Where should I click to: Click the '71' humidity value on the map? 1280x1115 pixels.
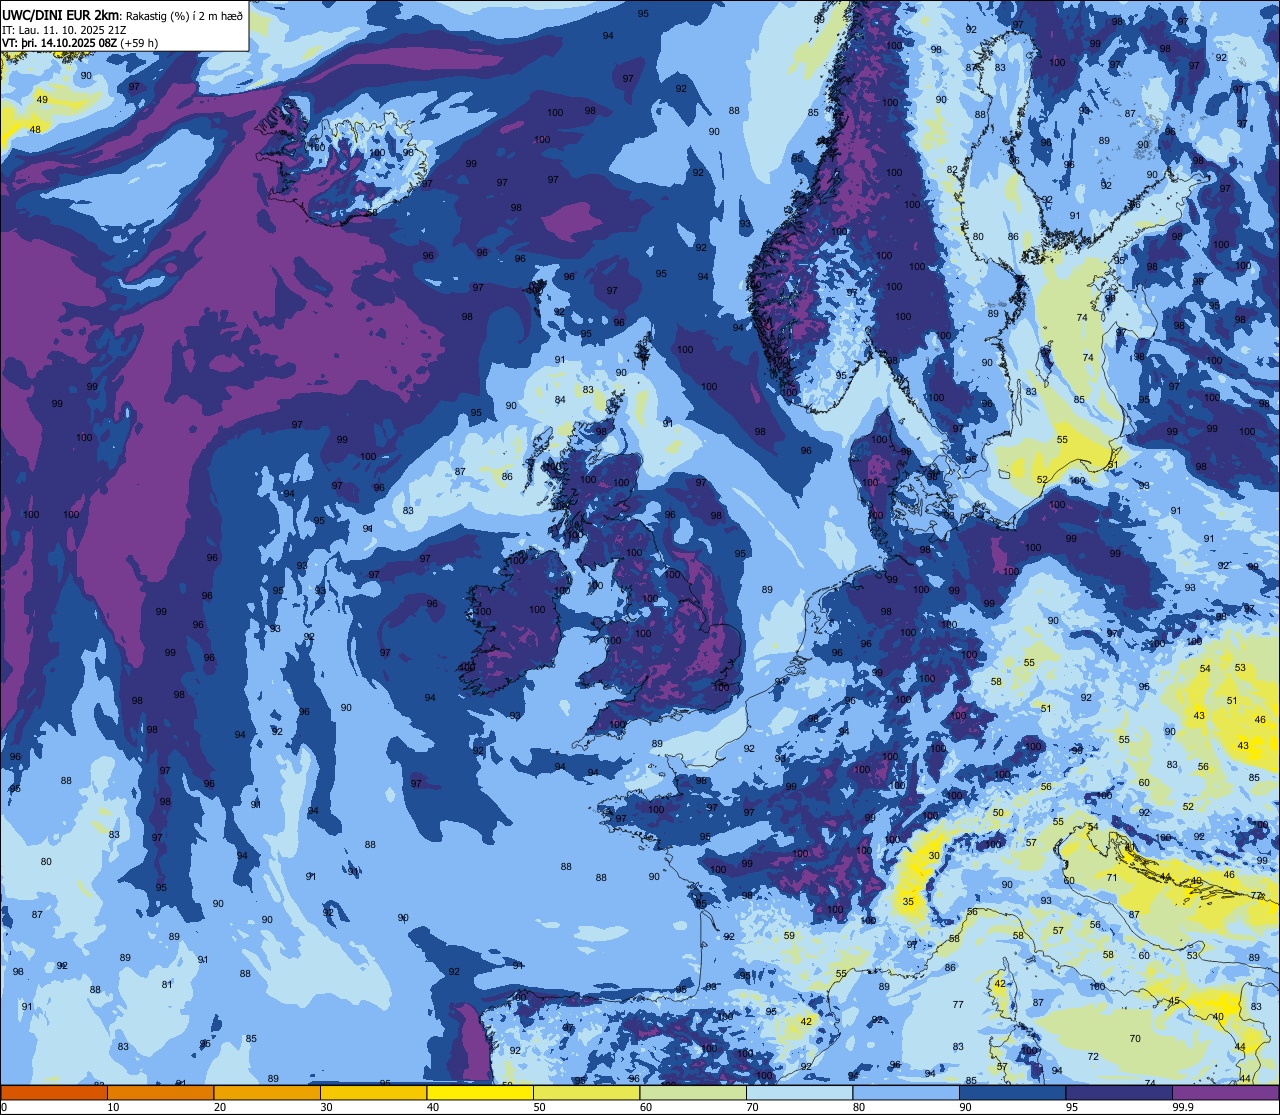tap(1112, 878)
